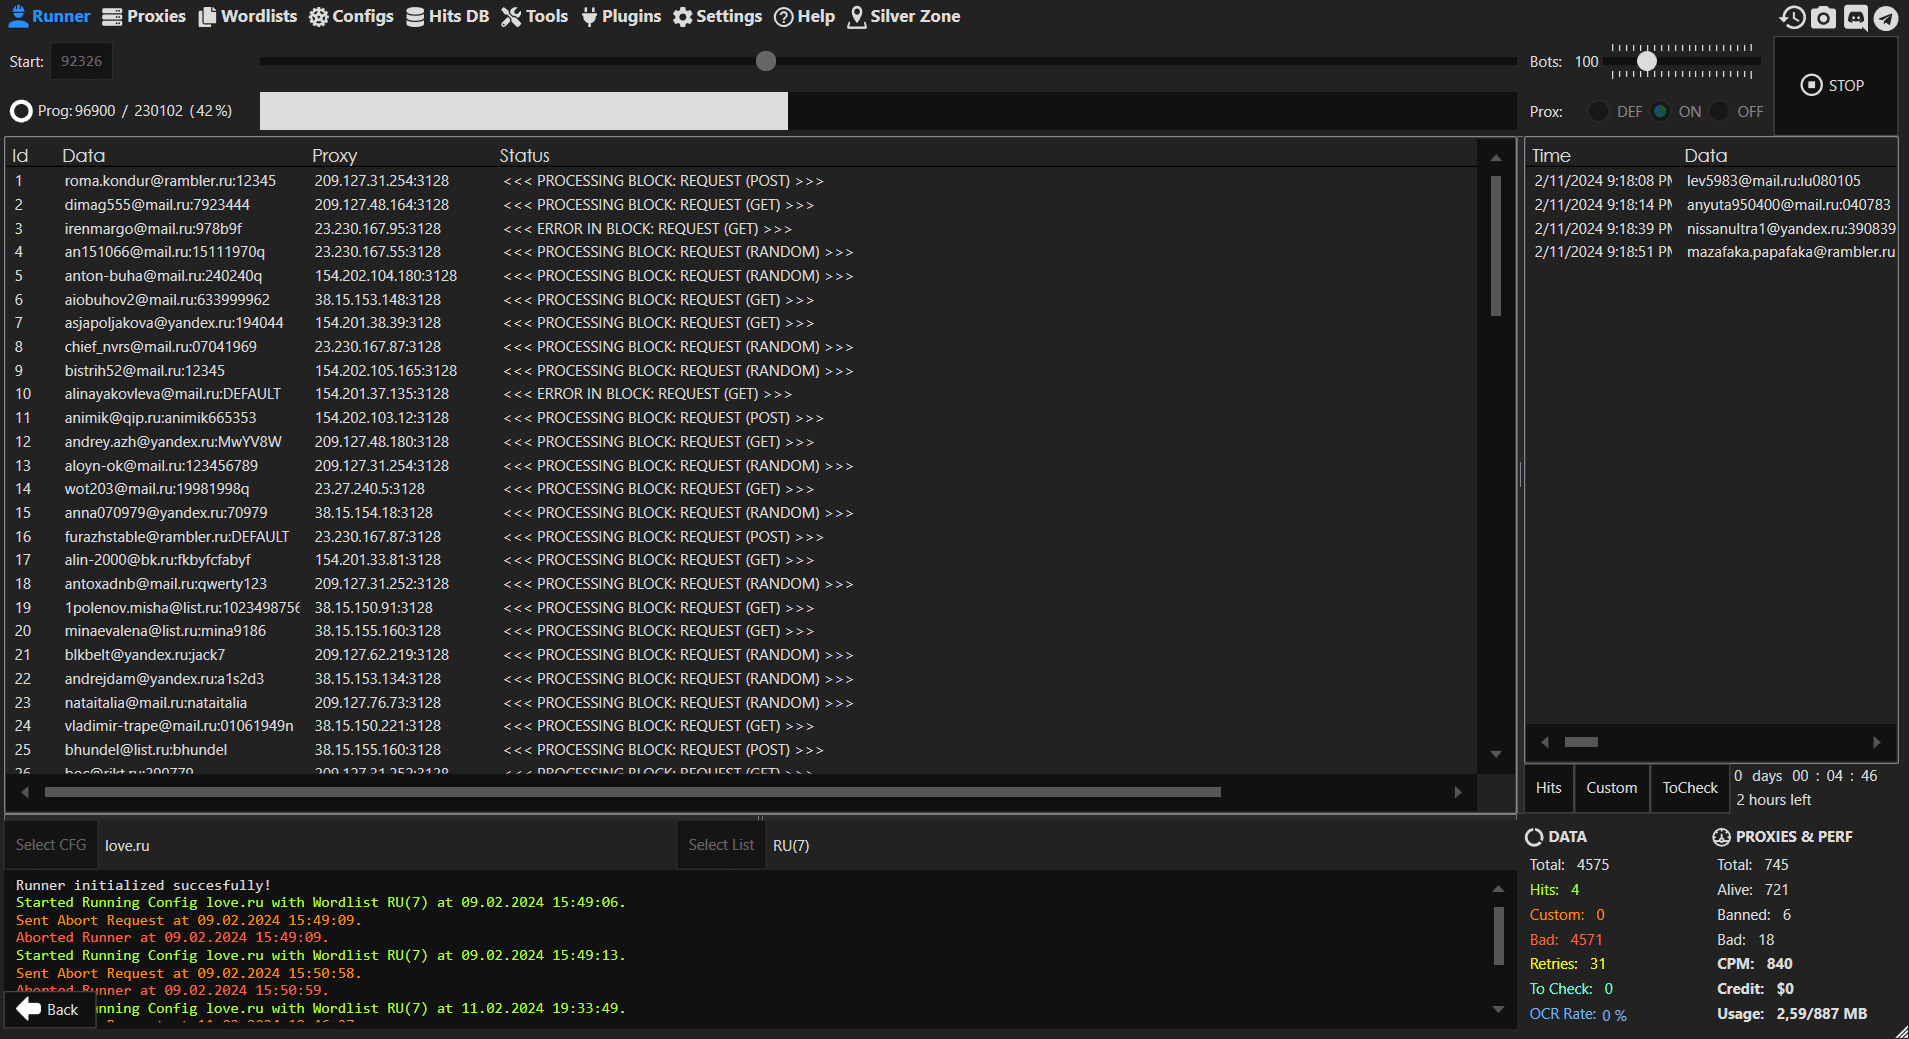Click the bot list scroll-up arrow

[x=1496, y=158]
